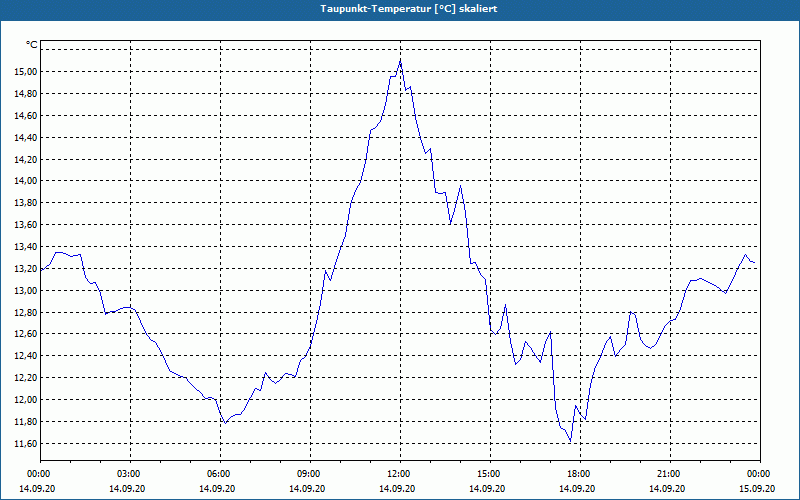The height and width of the screenshot is (500, 800).
Task: Click the curve's highest peak at 12:00
Action: [401, 61]
